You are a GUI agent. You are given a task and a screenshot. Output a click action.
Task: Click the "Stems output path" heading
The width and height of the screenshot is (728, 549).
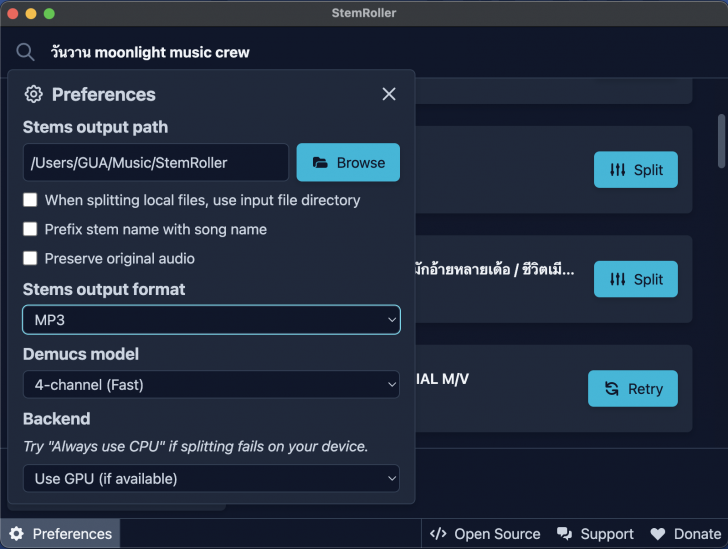click(x=95, y=127)
